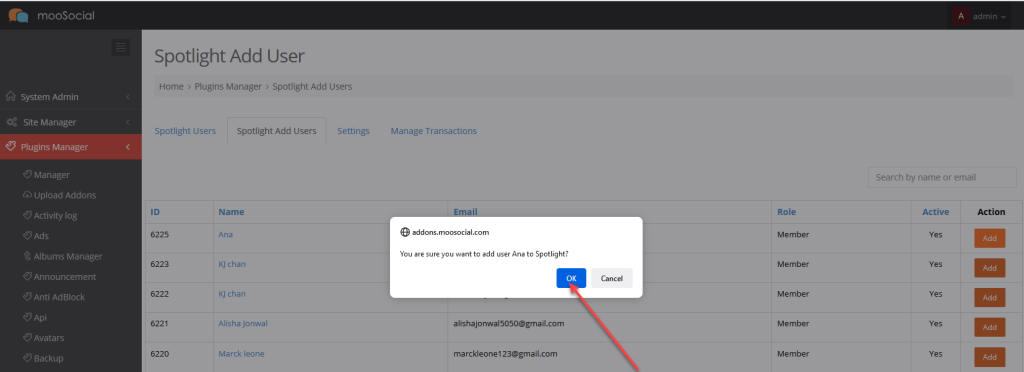Screen dimensions: 1024x372
Task: Click the globe icon in dialog
Action: [x=404, y=232]
